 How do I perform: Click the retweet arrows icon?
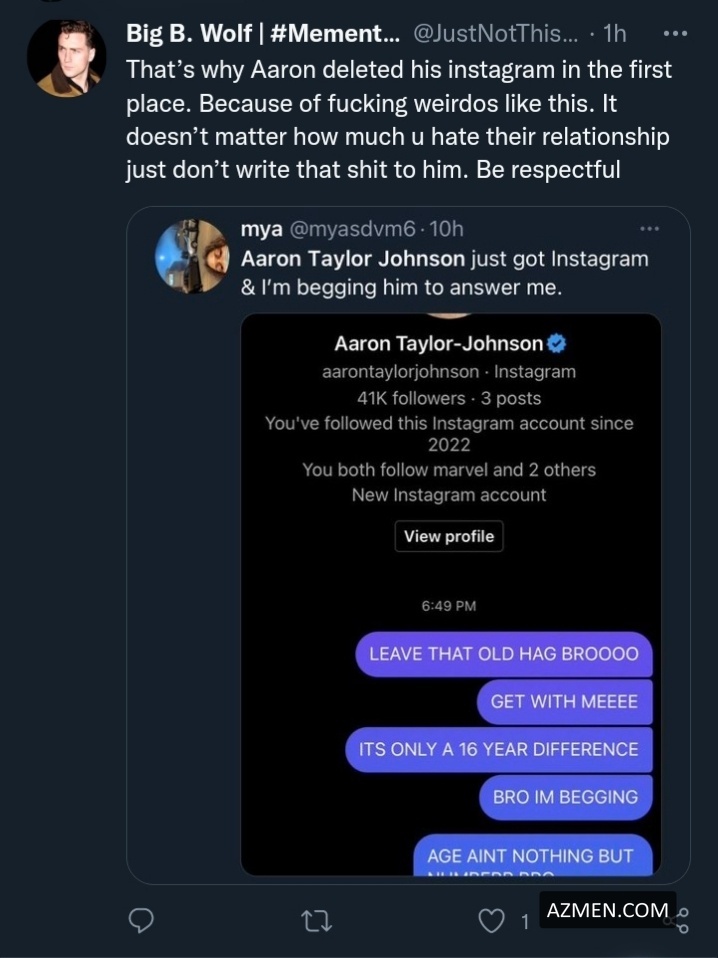point(317,921)
